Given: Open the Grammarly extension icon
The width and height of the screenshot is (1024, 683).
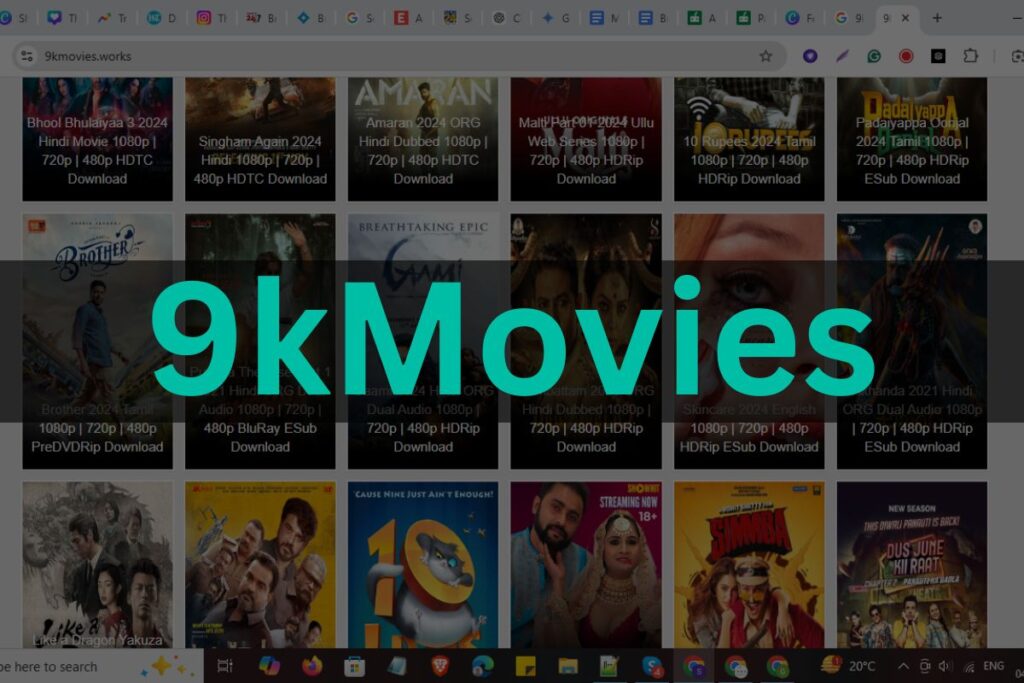Looking at the screenshot, I should [x=874, y=56].
